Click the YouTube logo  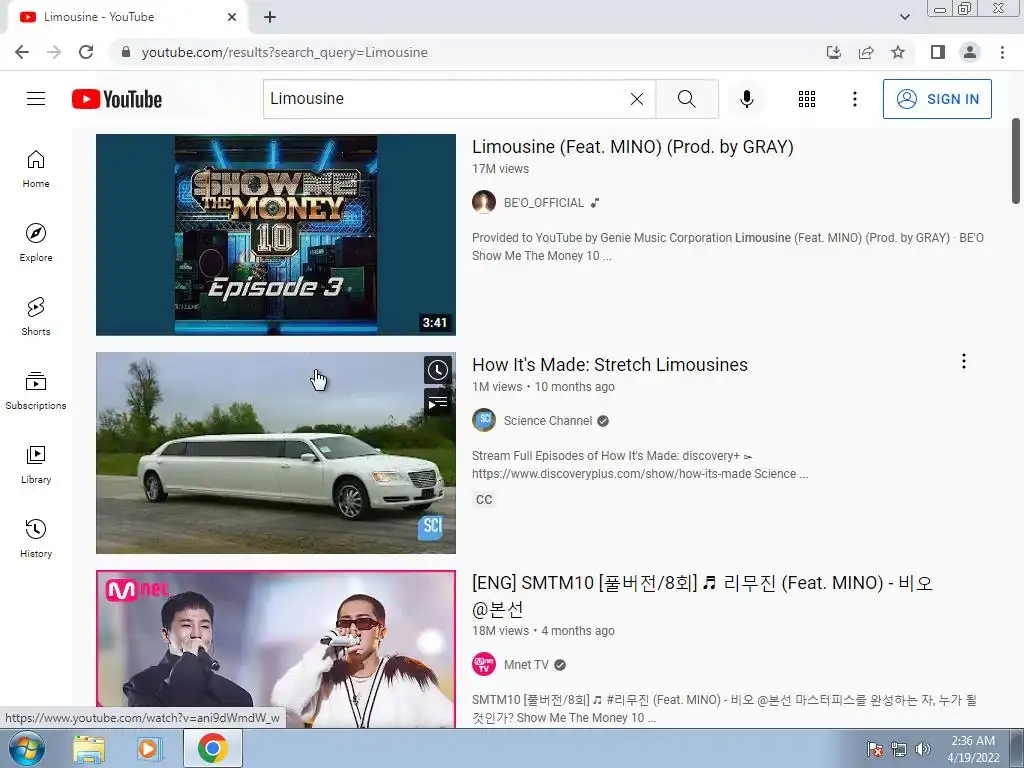(x=117, y=99)
